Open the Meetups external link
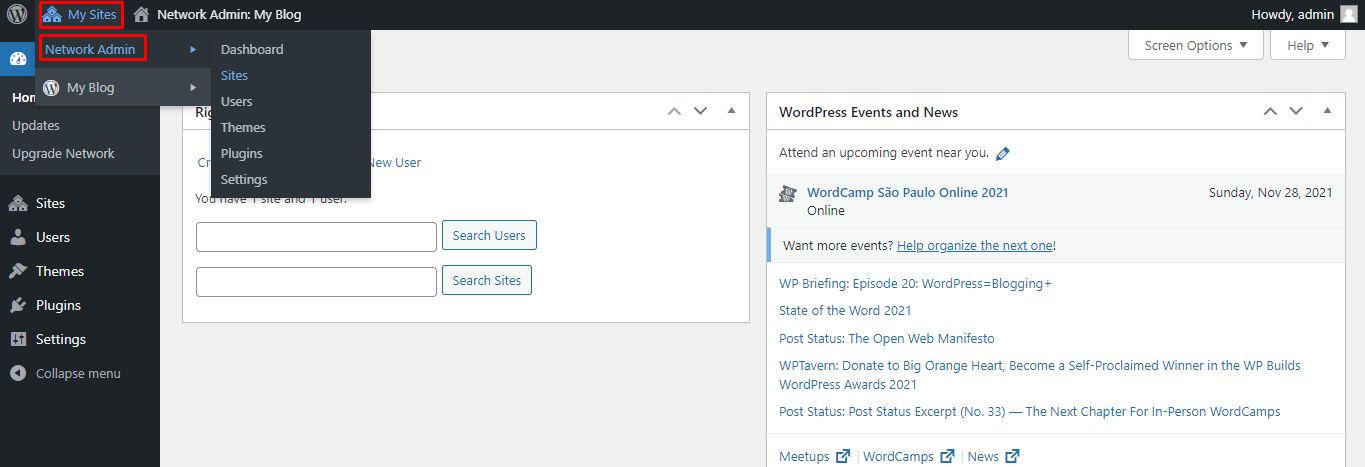This screenshot has height=467, width=1365. point(814,456)
